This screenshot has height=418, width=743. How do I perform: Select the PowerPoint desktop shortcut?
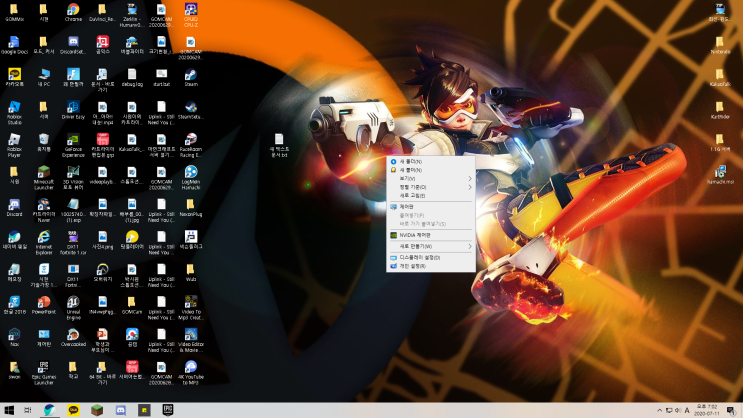[x=44, y=305]
